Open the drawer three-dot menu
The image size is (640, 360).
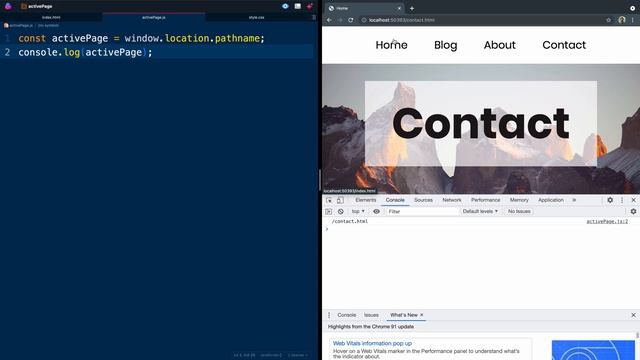tap(329, 315)
